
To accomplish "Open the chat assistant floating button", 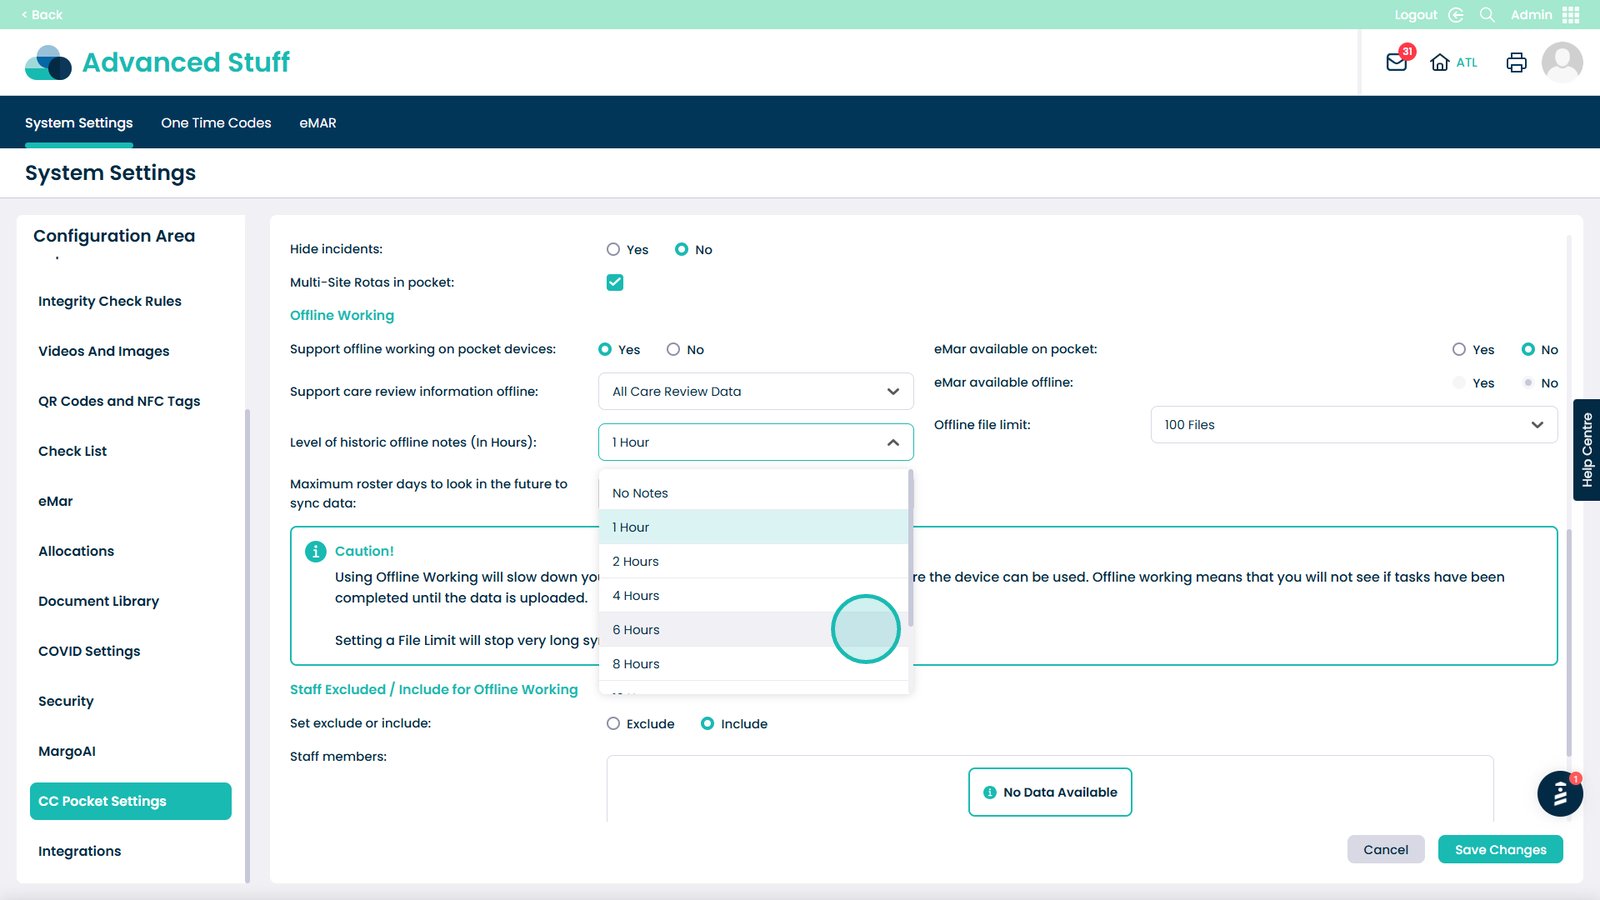I will click(x=1559, y=794).
